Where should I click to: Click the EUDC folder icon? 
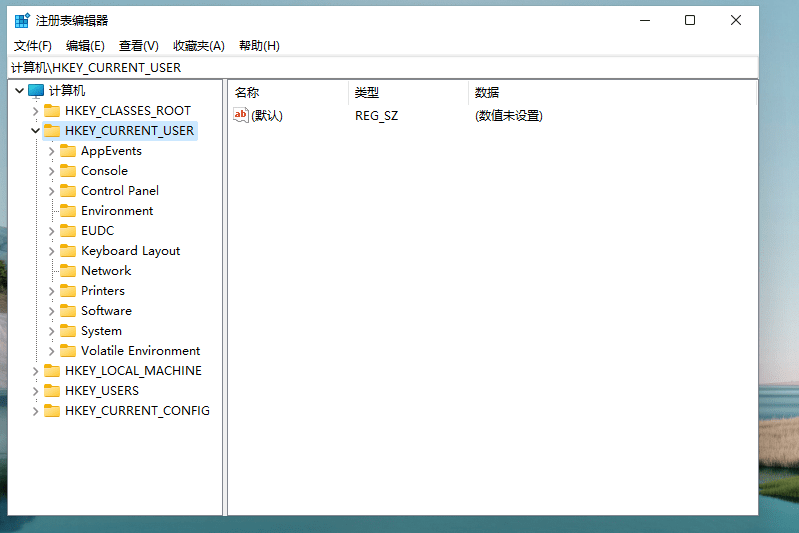[68, 231]
